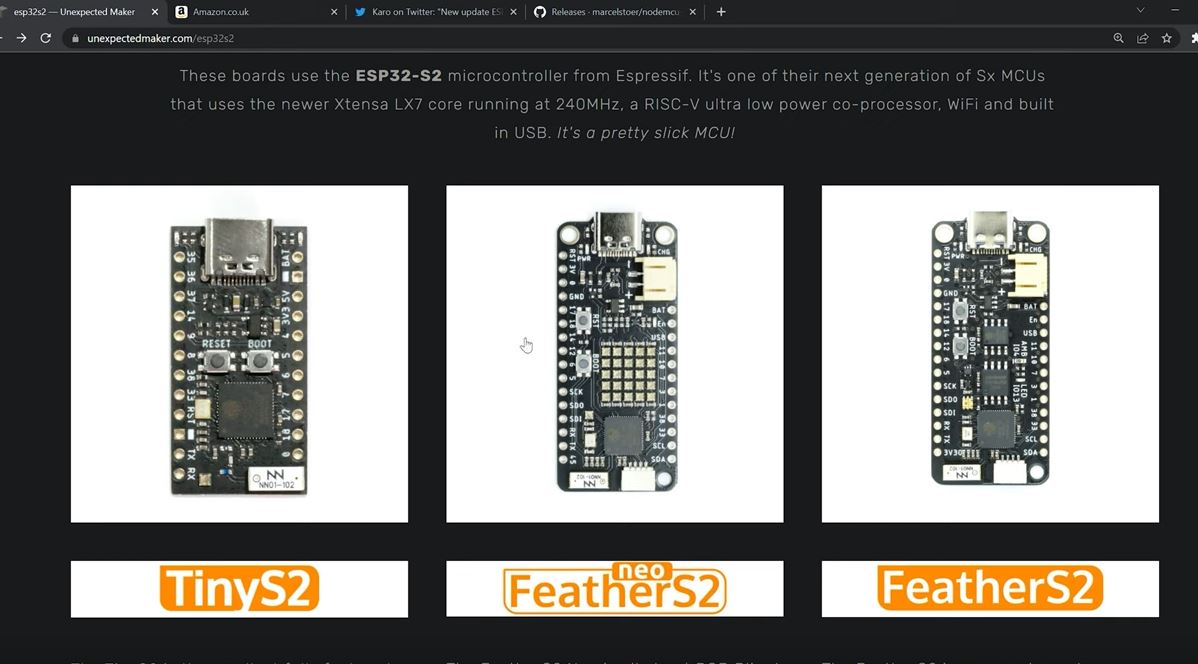Click the FeatherS2 neo logo

(x=615, y=588)
